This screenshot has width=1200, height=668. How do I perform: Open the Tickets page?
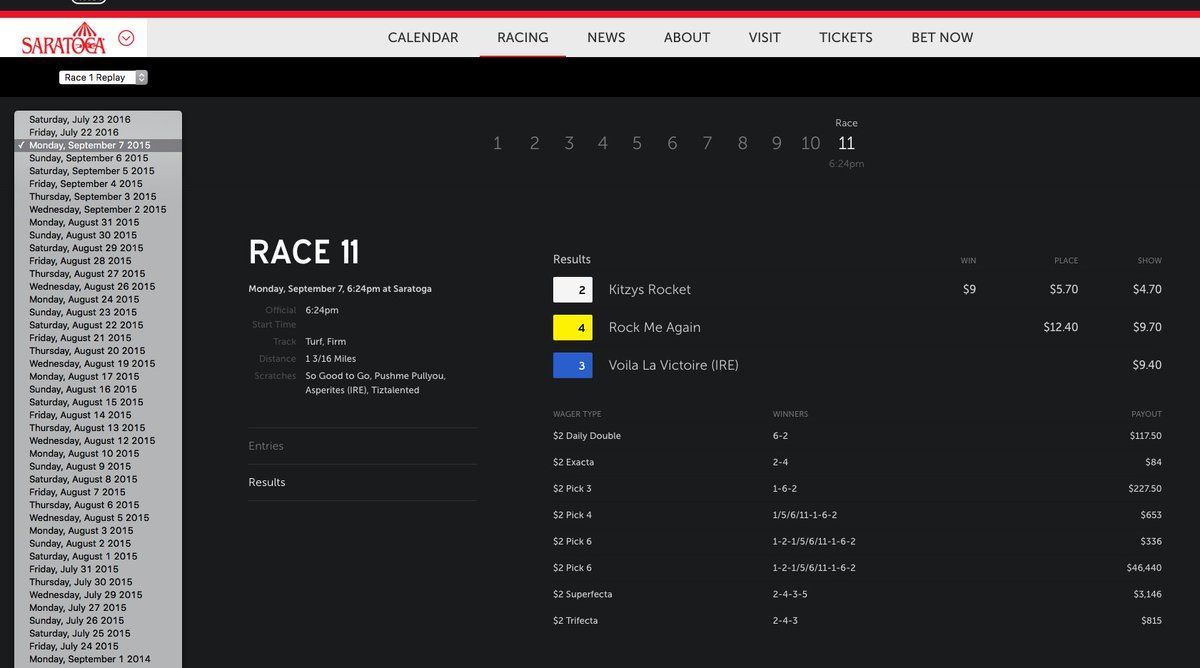tap(845, 37)
